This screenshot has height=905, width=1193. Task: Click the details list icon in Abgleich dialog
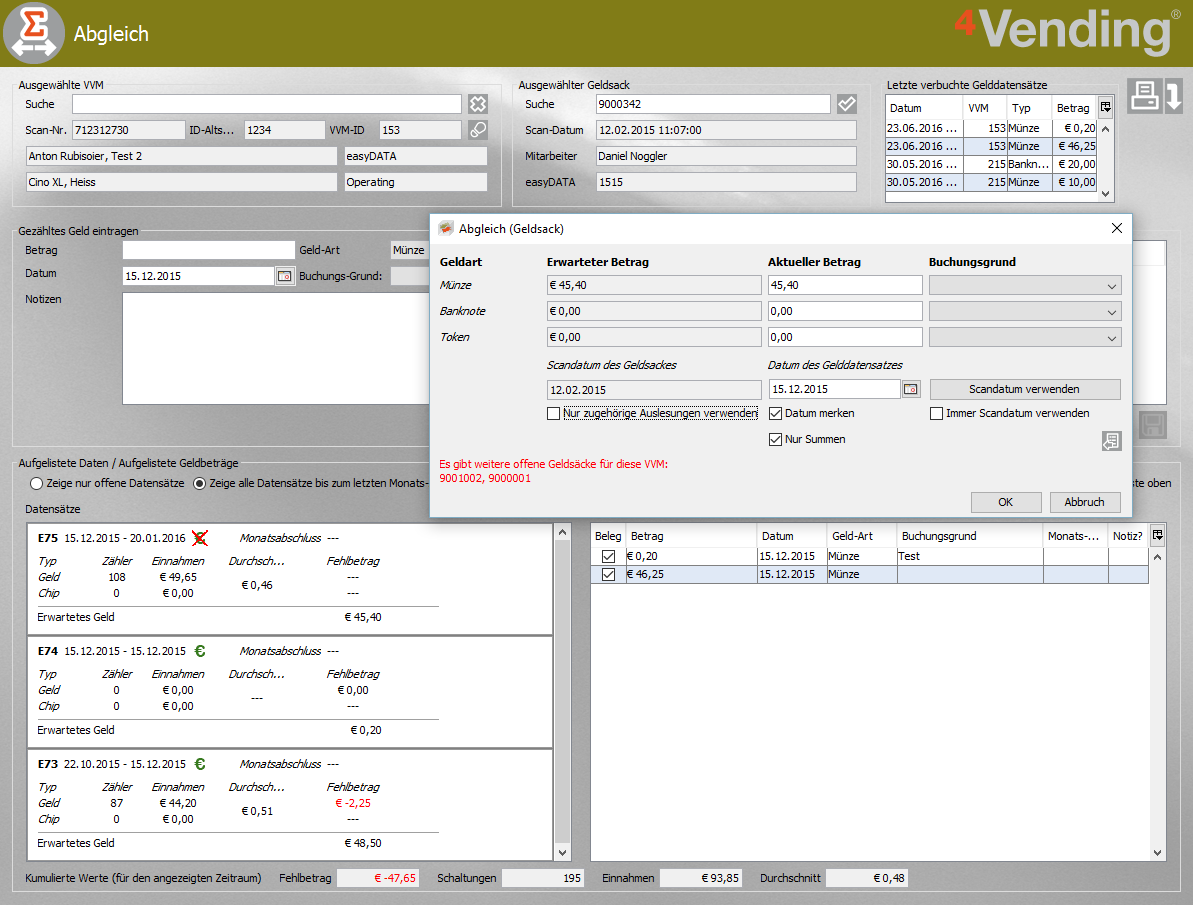(x=1111, y=441)
